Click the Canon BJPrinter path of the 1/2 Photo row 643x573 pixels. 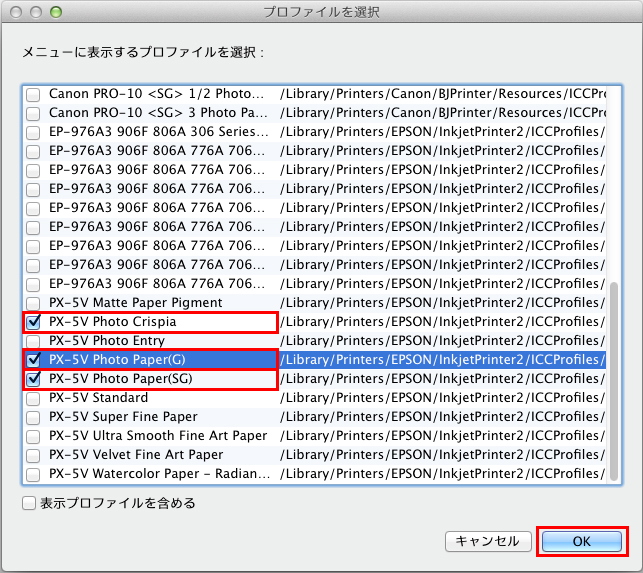tap(443, 94)
